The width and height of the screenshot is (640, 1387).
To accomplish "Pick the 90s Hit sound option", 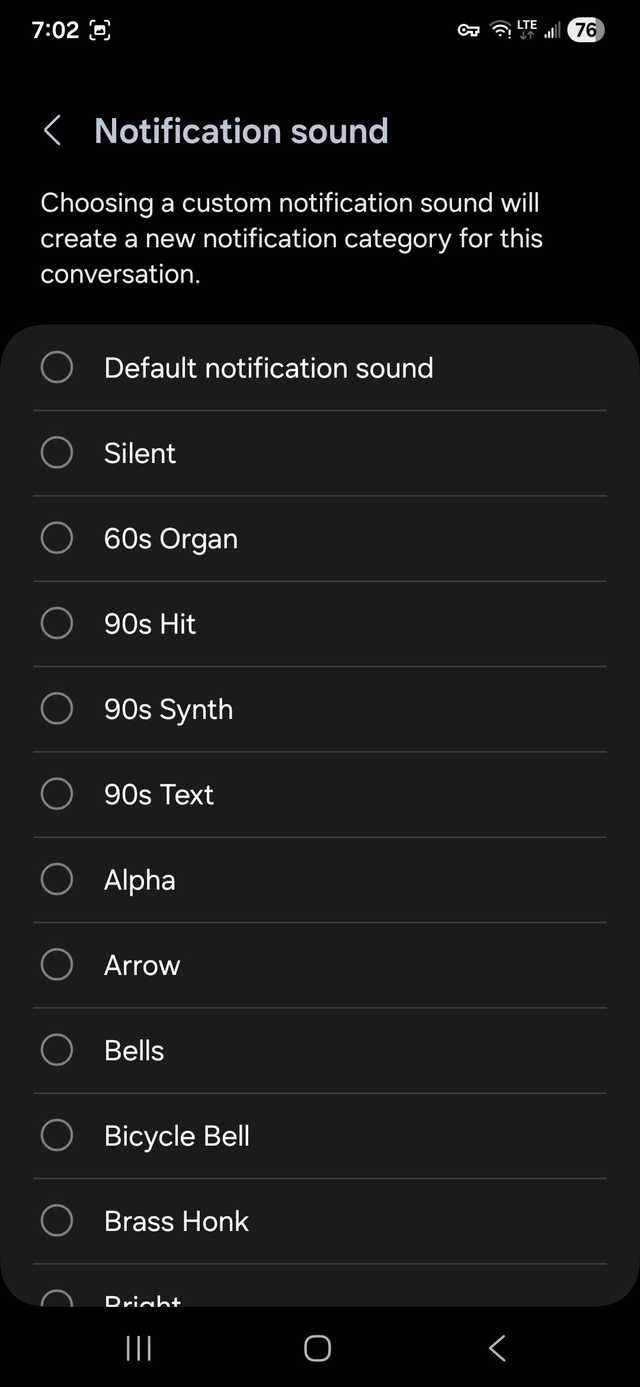I will point(57,624).
